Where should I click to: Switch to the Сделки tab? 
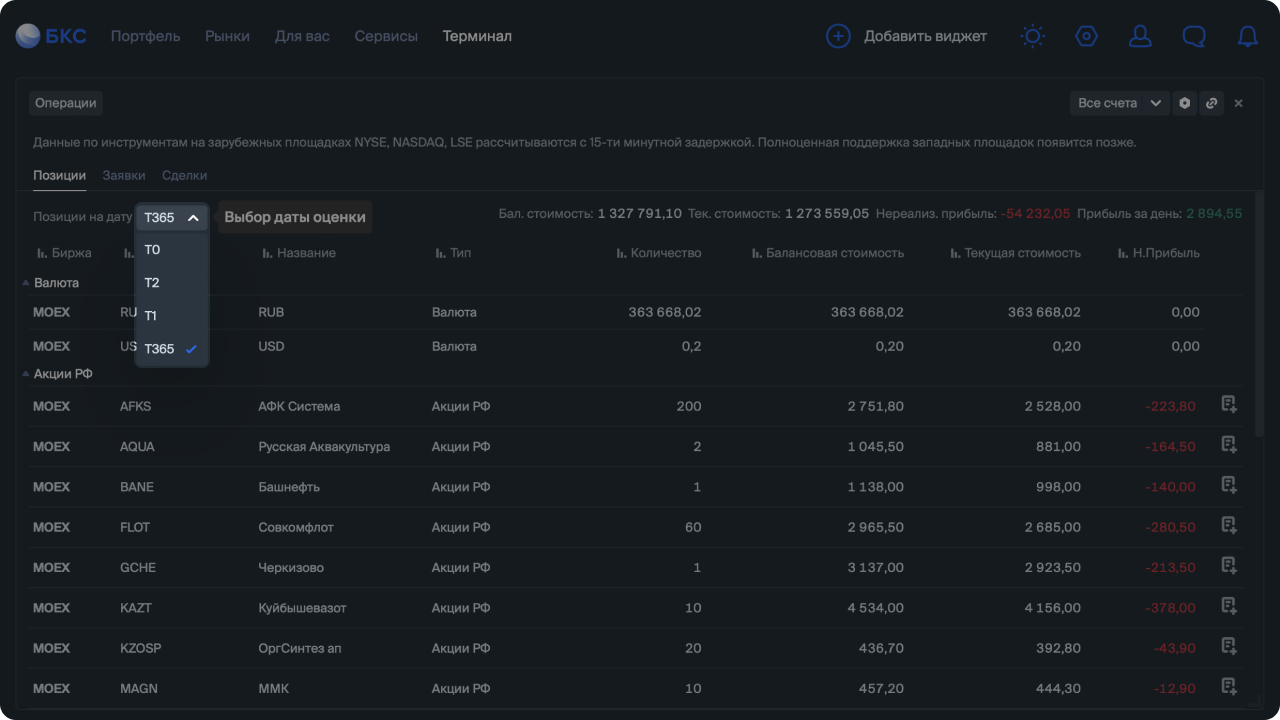click(185, 175)
